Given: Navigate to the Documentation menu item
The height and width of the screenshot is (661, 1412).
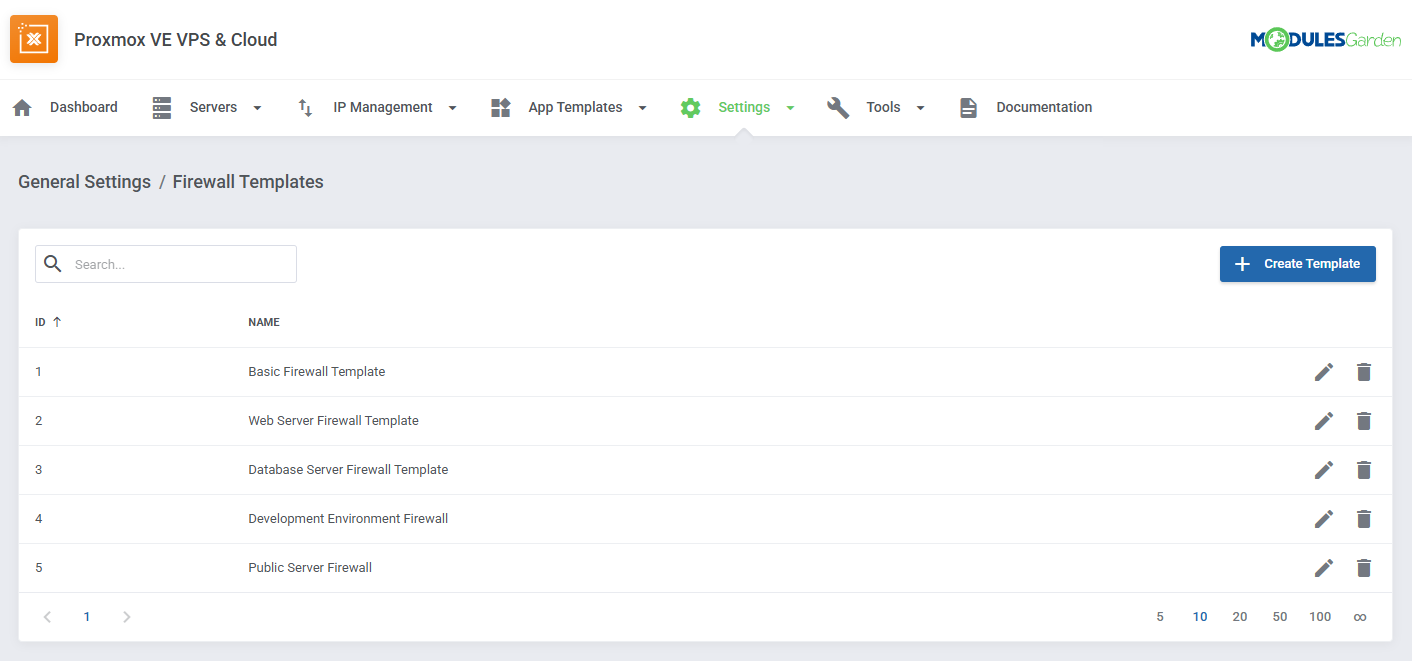Looking at the screenshot, I should click(x=1044, y=106).
